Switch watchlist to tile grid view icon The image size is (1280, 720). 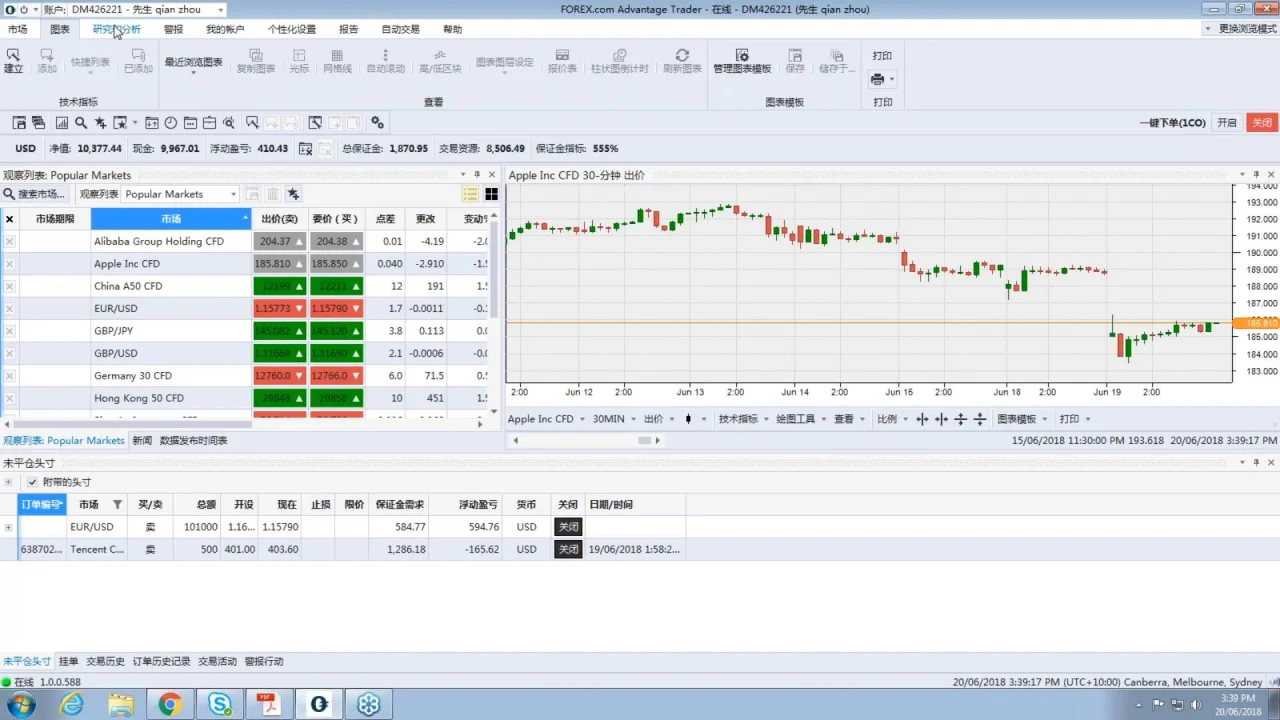[x=491, y=194]
